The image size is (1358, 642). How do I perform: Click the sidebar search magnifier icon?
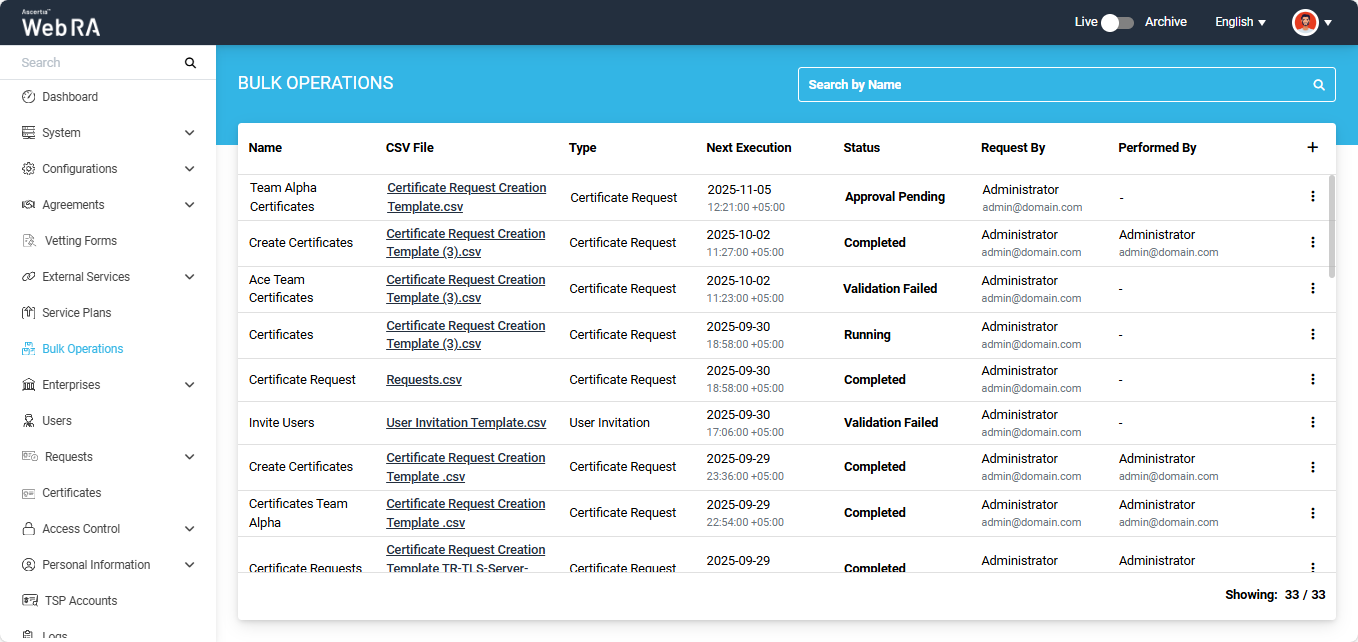(x=190, y=63)
